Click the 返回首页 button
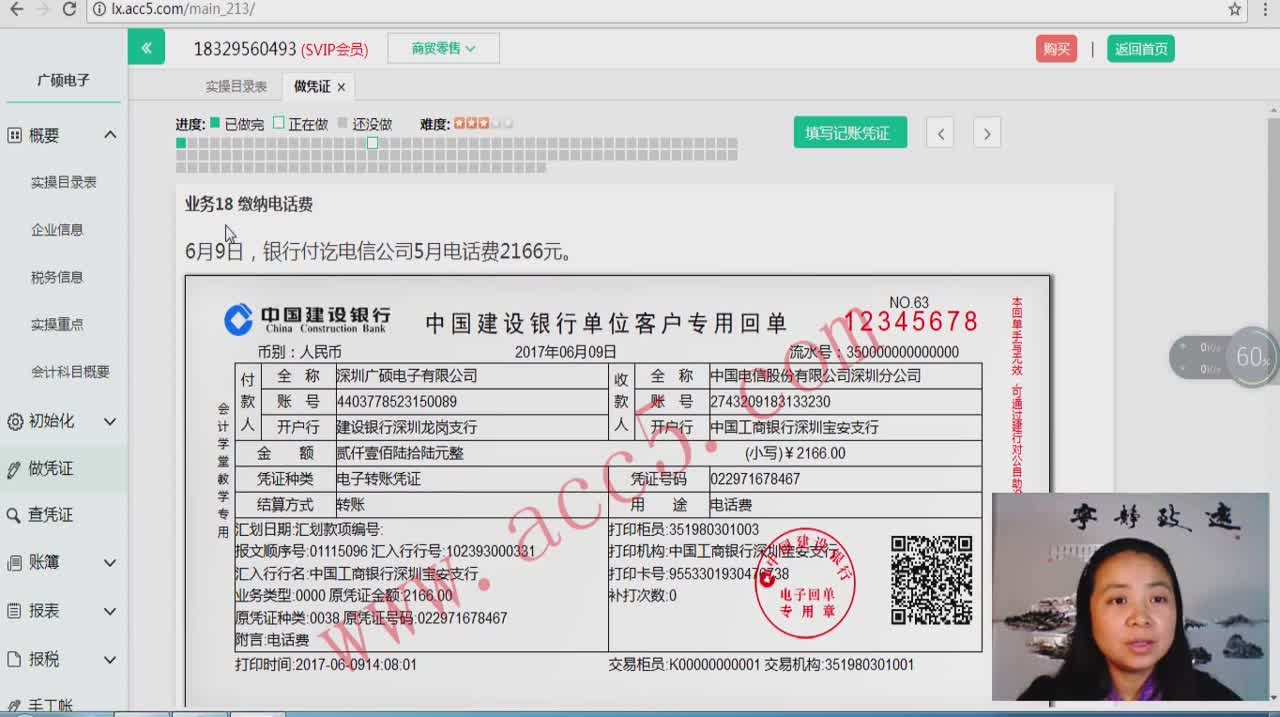 click(x=1140, y=49)
